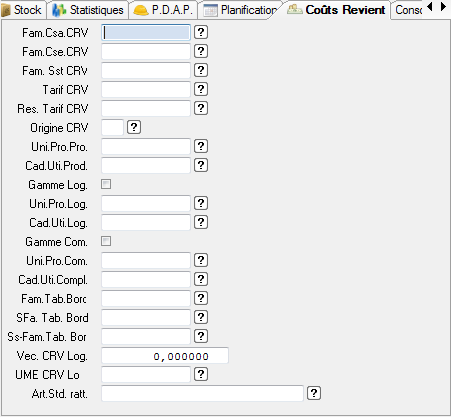
Task: Click the Cad.Uti.Prod. text field
Action: coord(146,165)
